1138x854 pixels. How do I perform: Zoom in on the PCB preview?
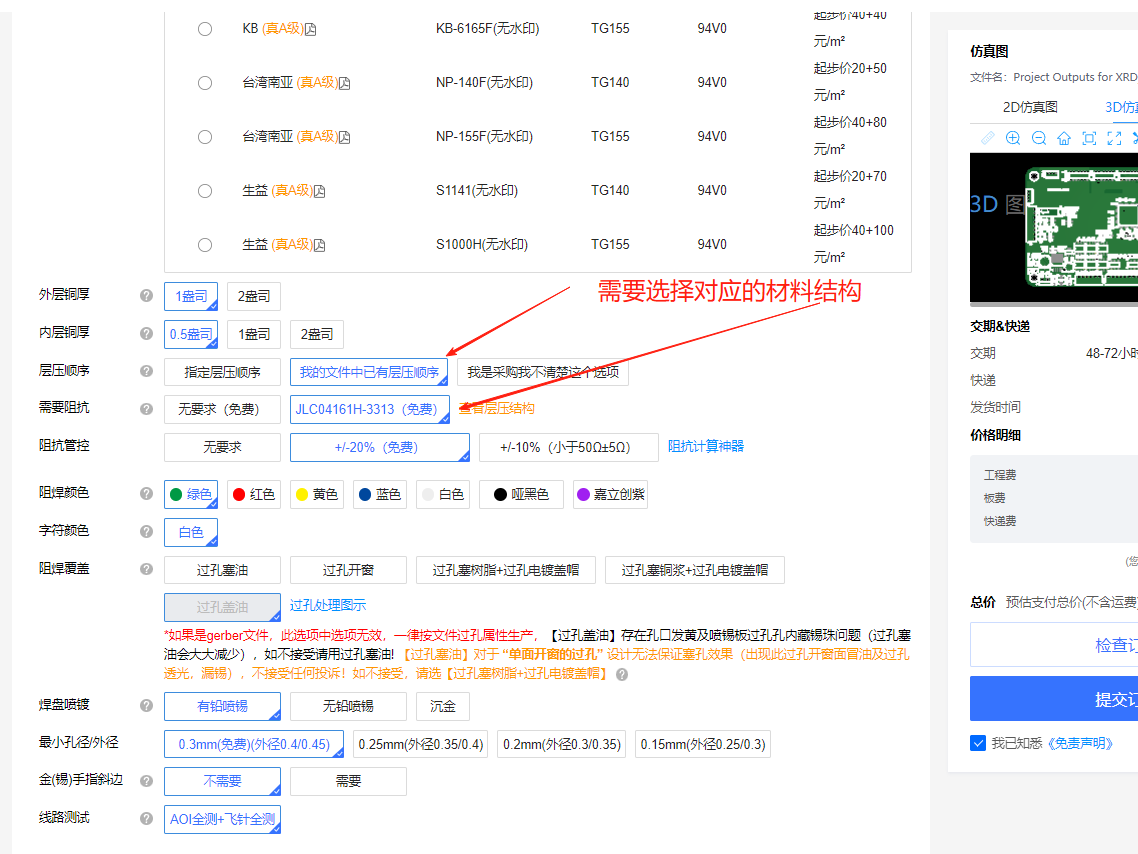tap(1013, 138)
